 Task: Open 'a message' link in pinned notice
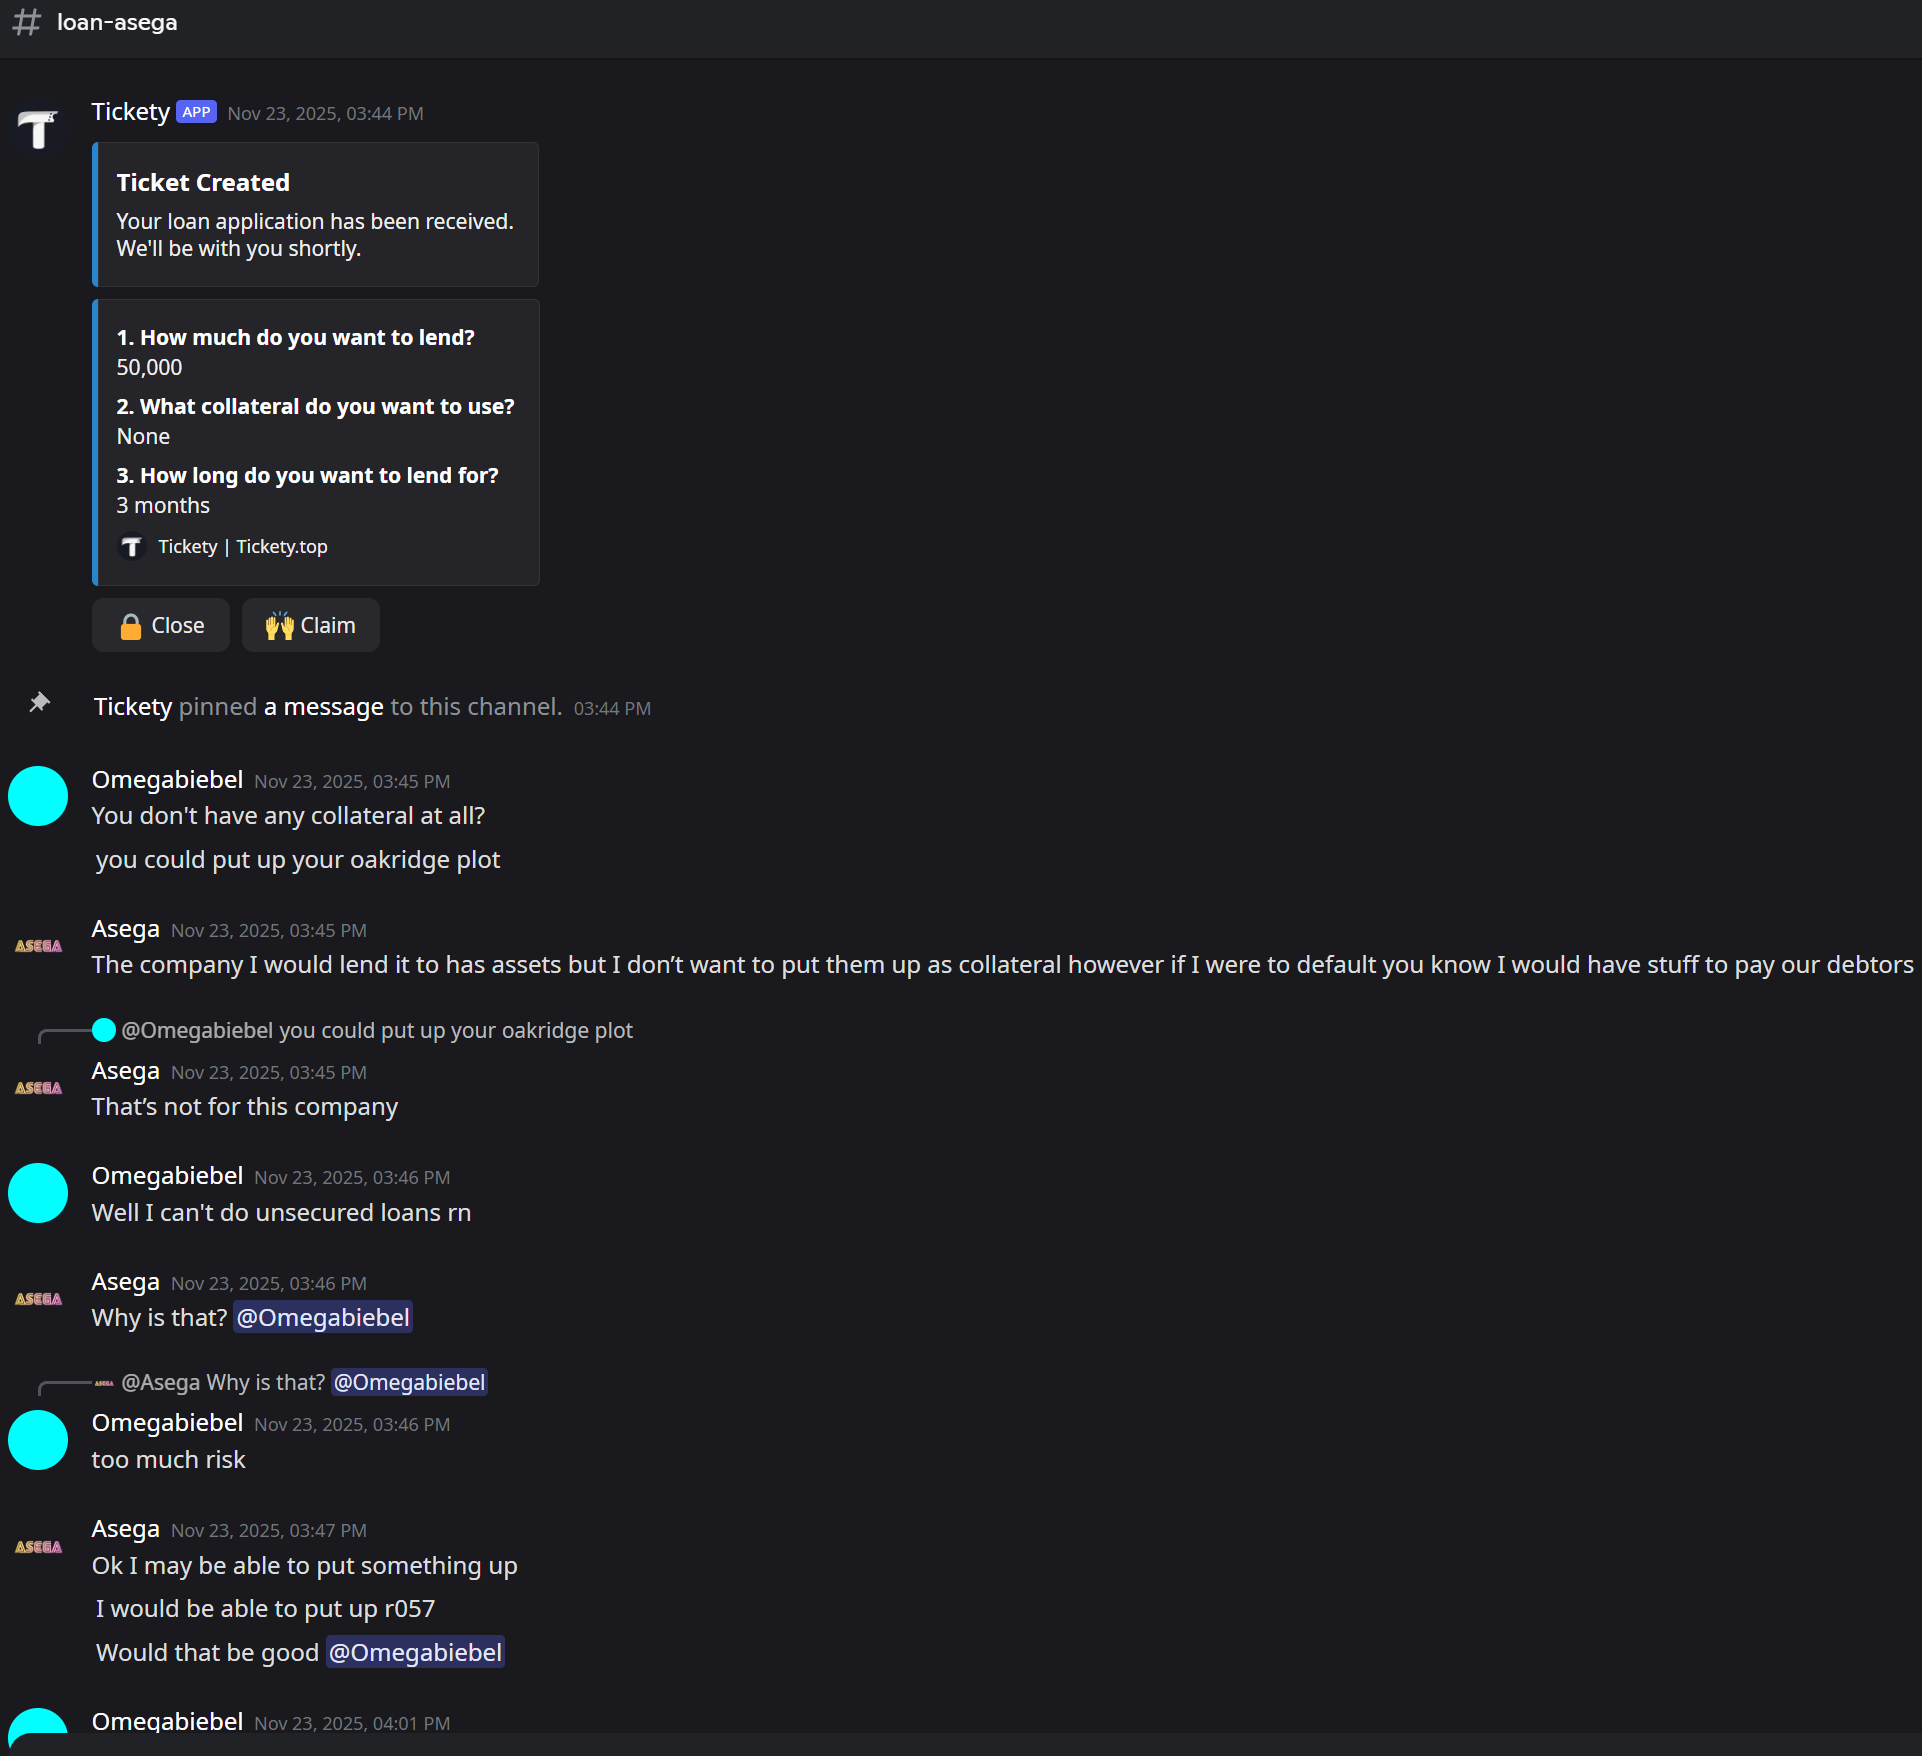pyautogui.click(x=323, y=707)
